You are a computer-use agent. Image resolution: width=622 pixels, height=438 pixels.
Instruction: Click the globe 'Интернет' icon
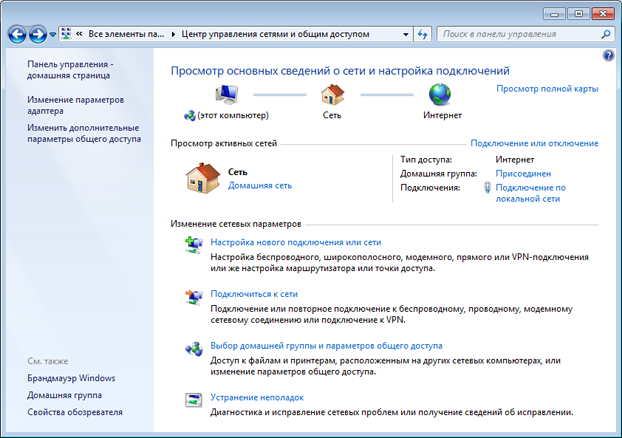[x=440, y=94]
